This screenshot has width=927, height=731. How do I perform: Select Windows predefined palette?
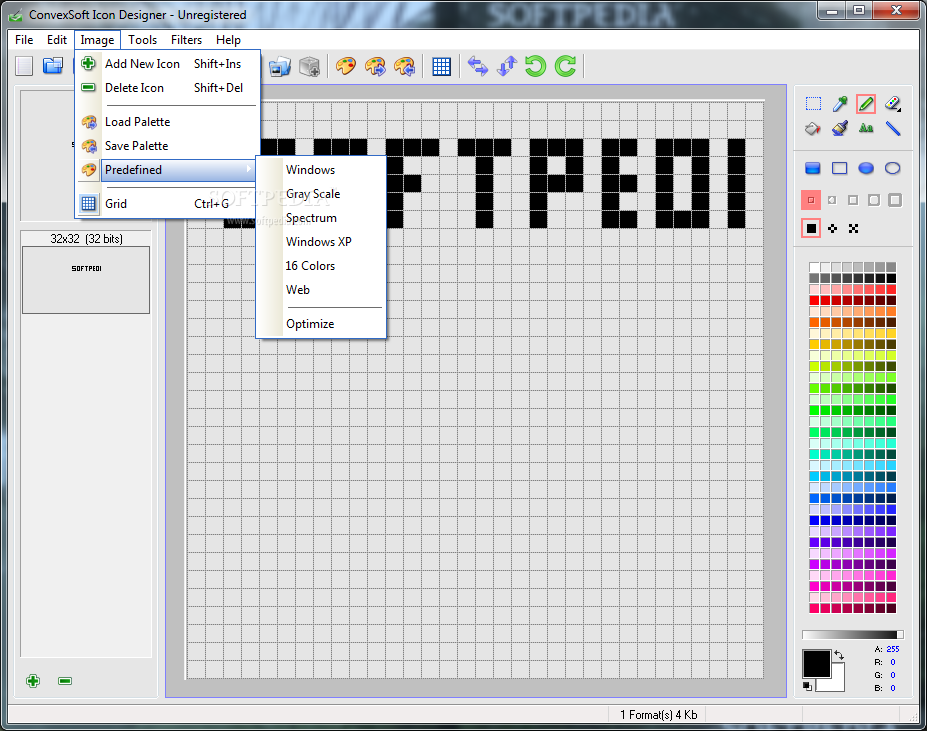321,170
